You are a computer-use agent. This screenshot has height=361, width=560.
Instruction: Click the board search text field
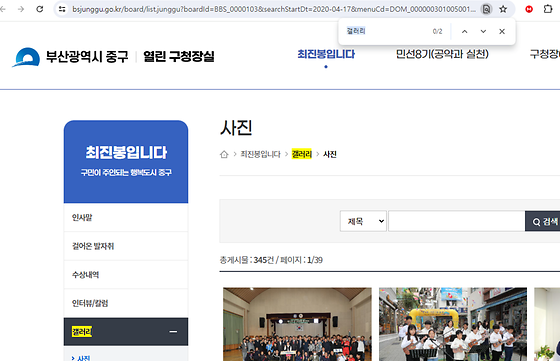456,221
